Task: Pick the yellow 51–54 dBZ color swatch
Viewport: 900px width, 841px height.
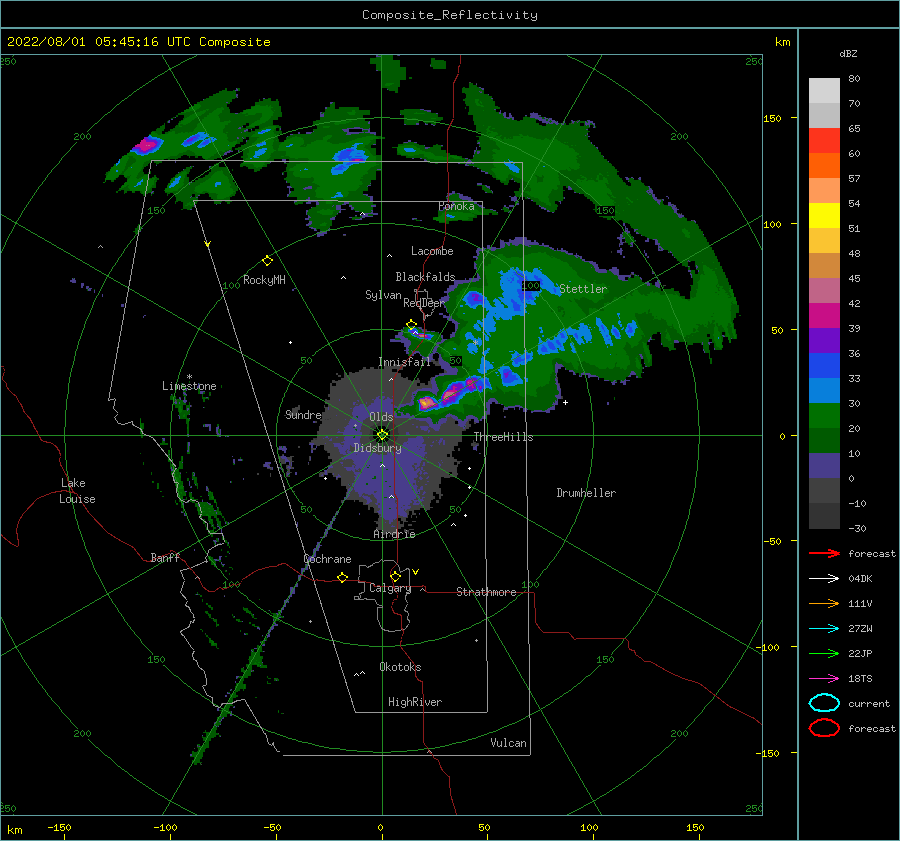Action: point(824,216)
